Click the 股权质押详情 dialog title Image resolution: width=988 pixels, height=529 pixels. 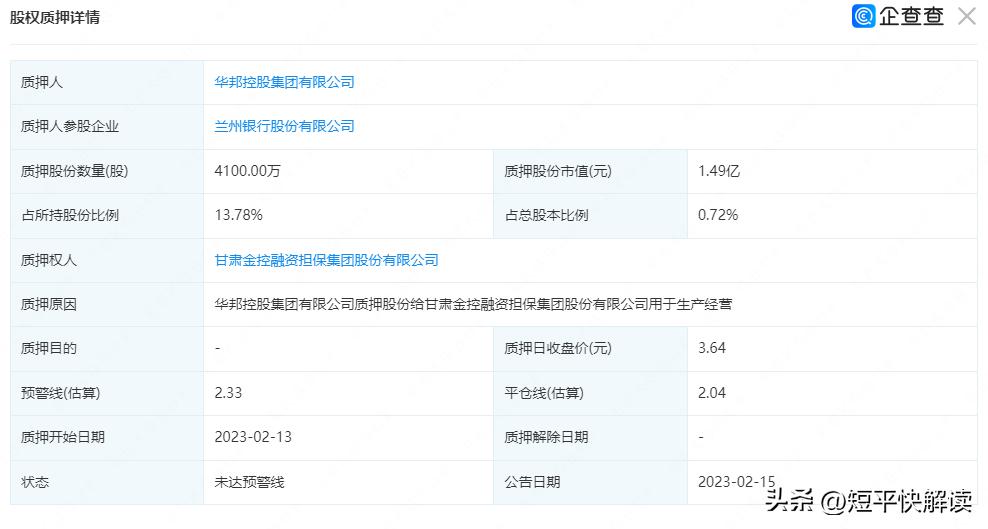tap(55, 17)
